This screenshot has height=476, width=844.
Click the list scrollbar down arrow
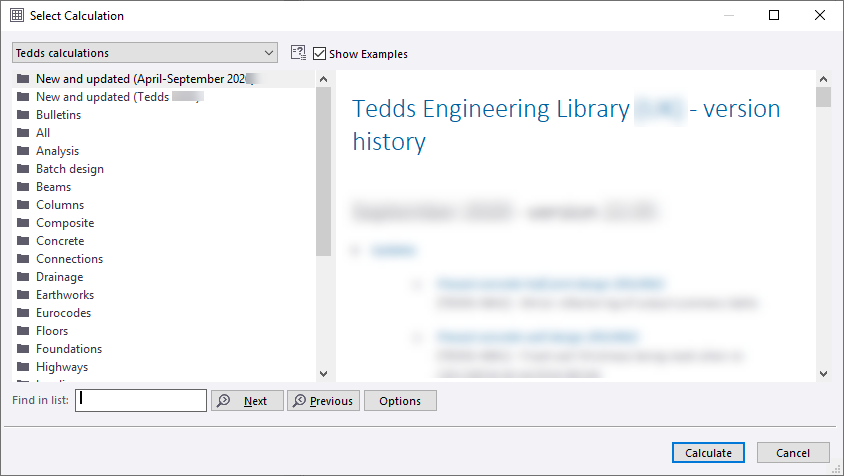(x=323, y=374)
